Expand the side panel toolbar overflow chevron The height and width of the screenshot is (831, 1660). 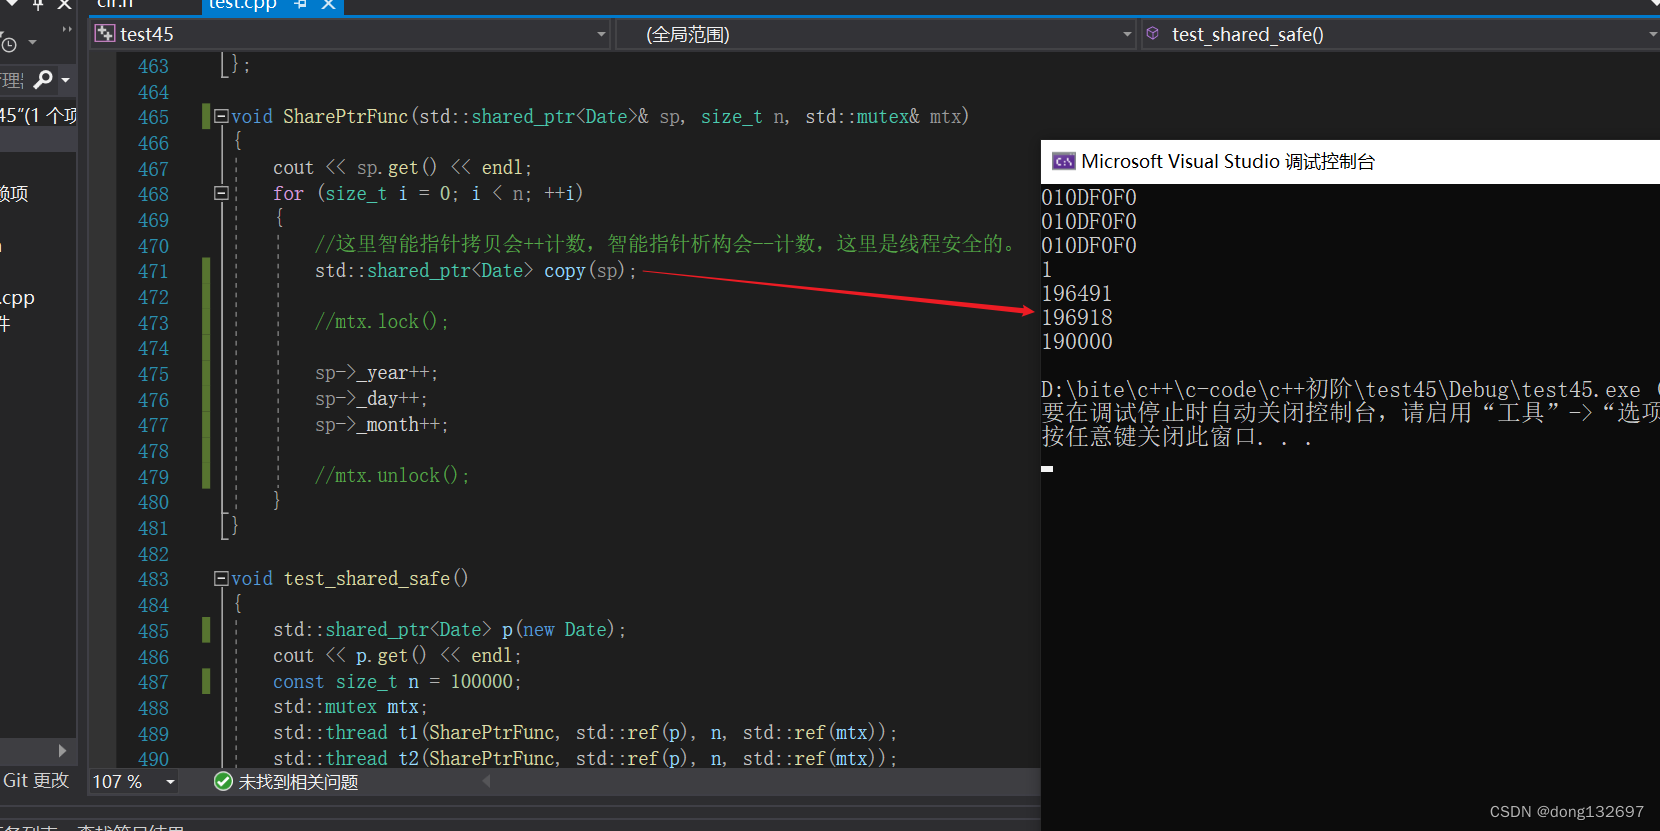click(66, 29)
